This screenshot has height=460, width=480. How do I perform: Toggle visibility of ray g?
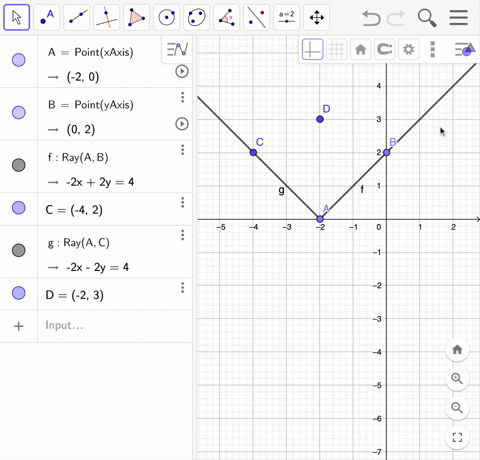19,250
